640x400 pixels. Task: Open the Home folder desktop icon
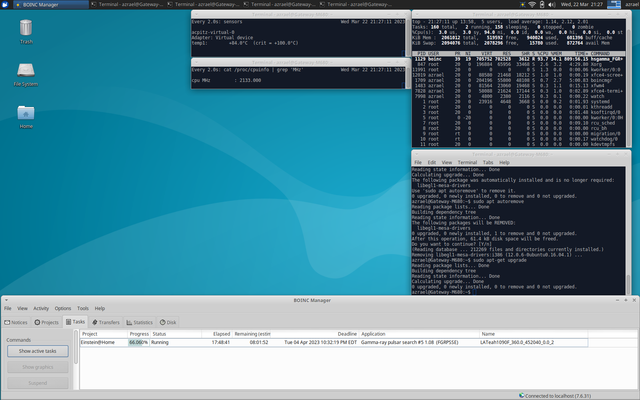pos(25,112)
